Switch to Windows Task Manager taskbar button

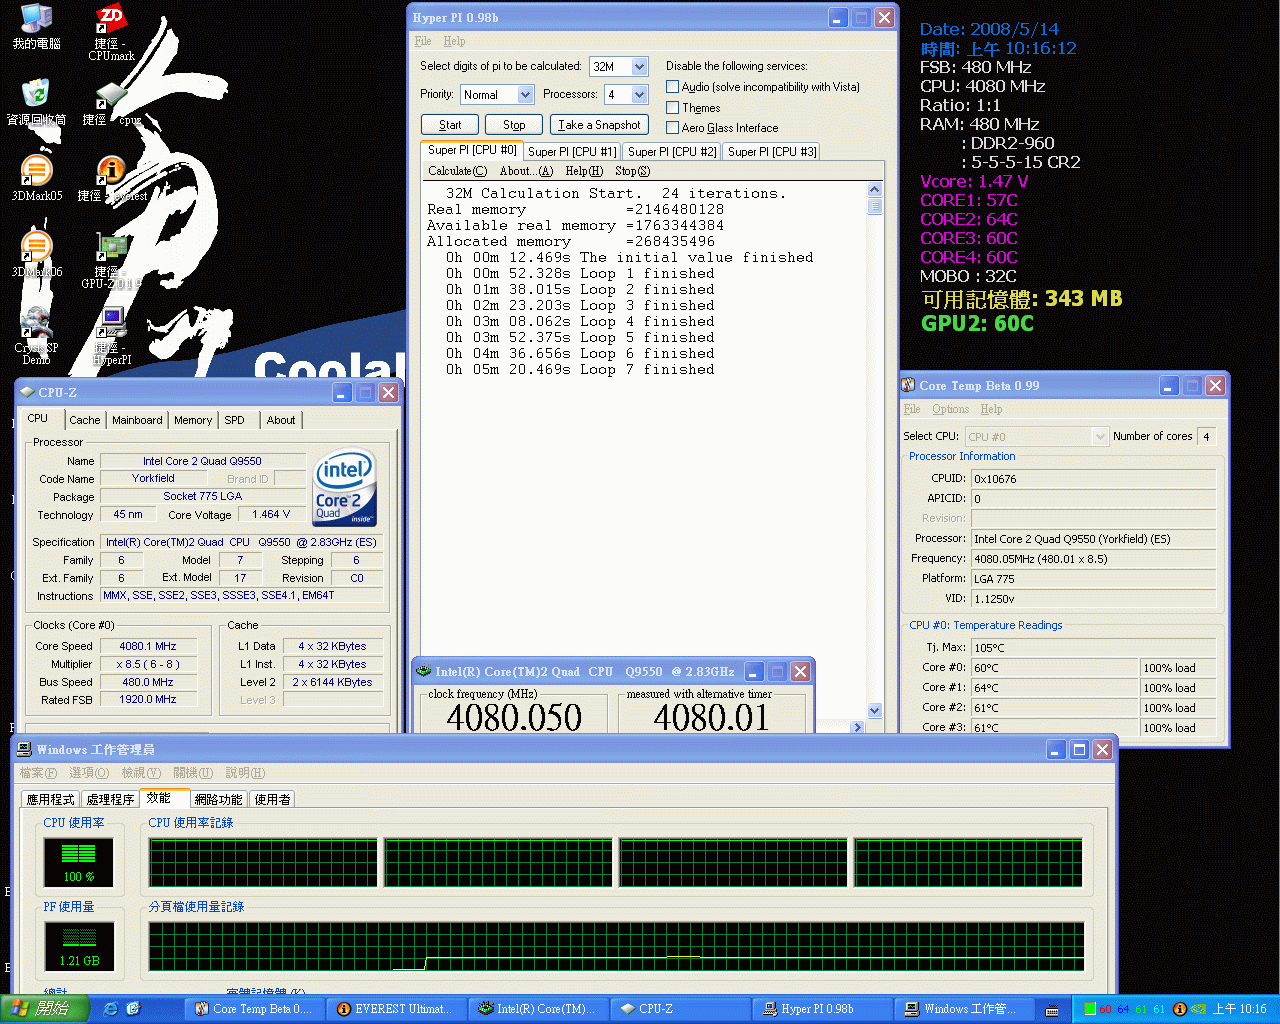pyautogui.click(x=966, y=1009)
